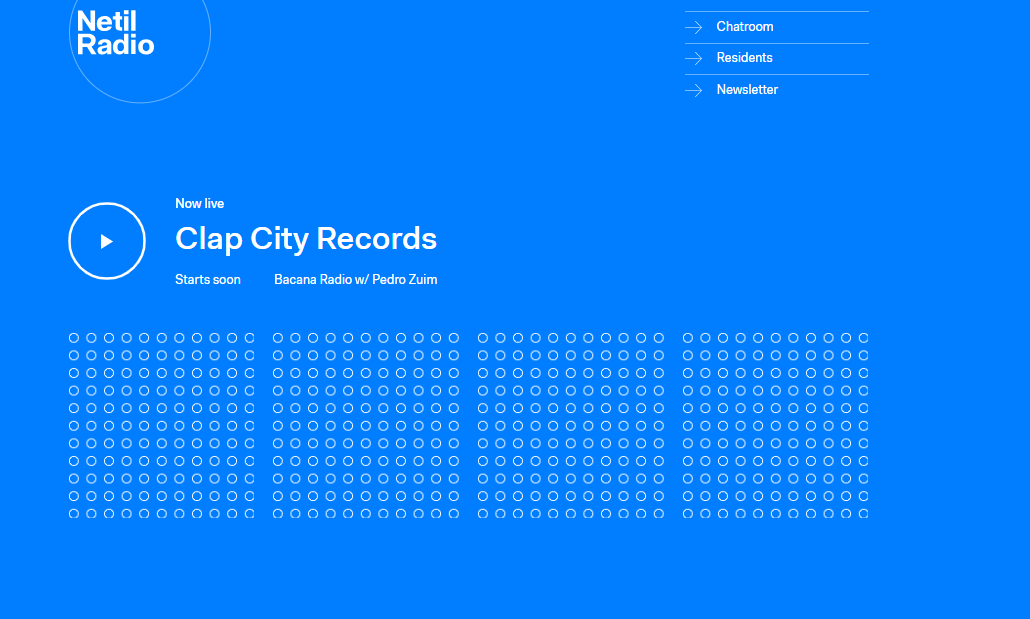The height and width of the screenshot is (619, 1030).
Task: Click the Now live label
Action: (x=199, y=204)
